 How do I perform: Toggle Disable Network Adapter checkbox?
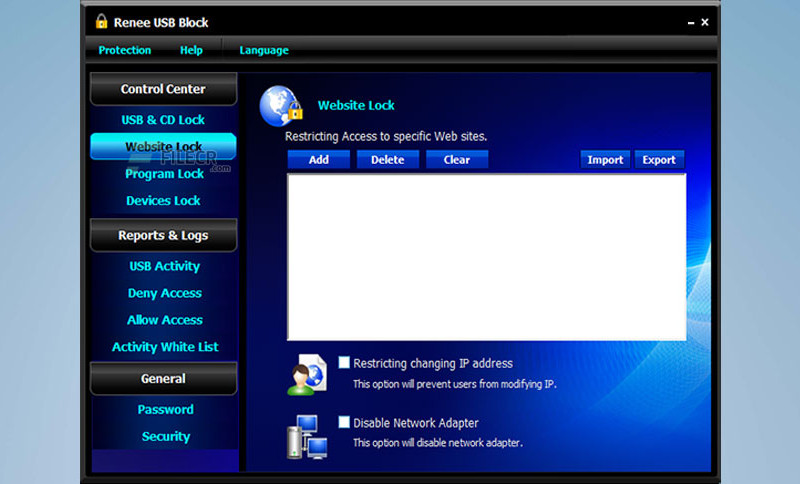(x=344, y=422)
